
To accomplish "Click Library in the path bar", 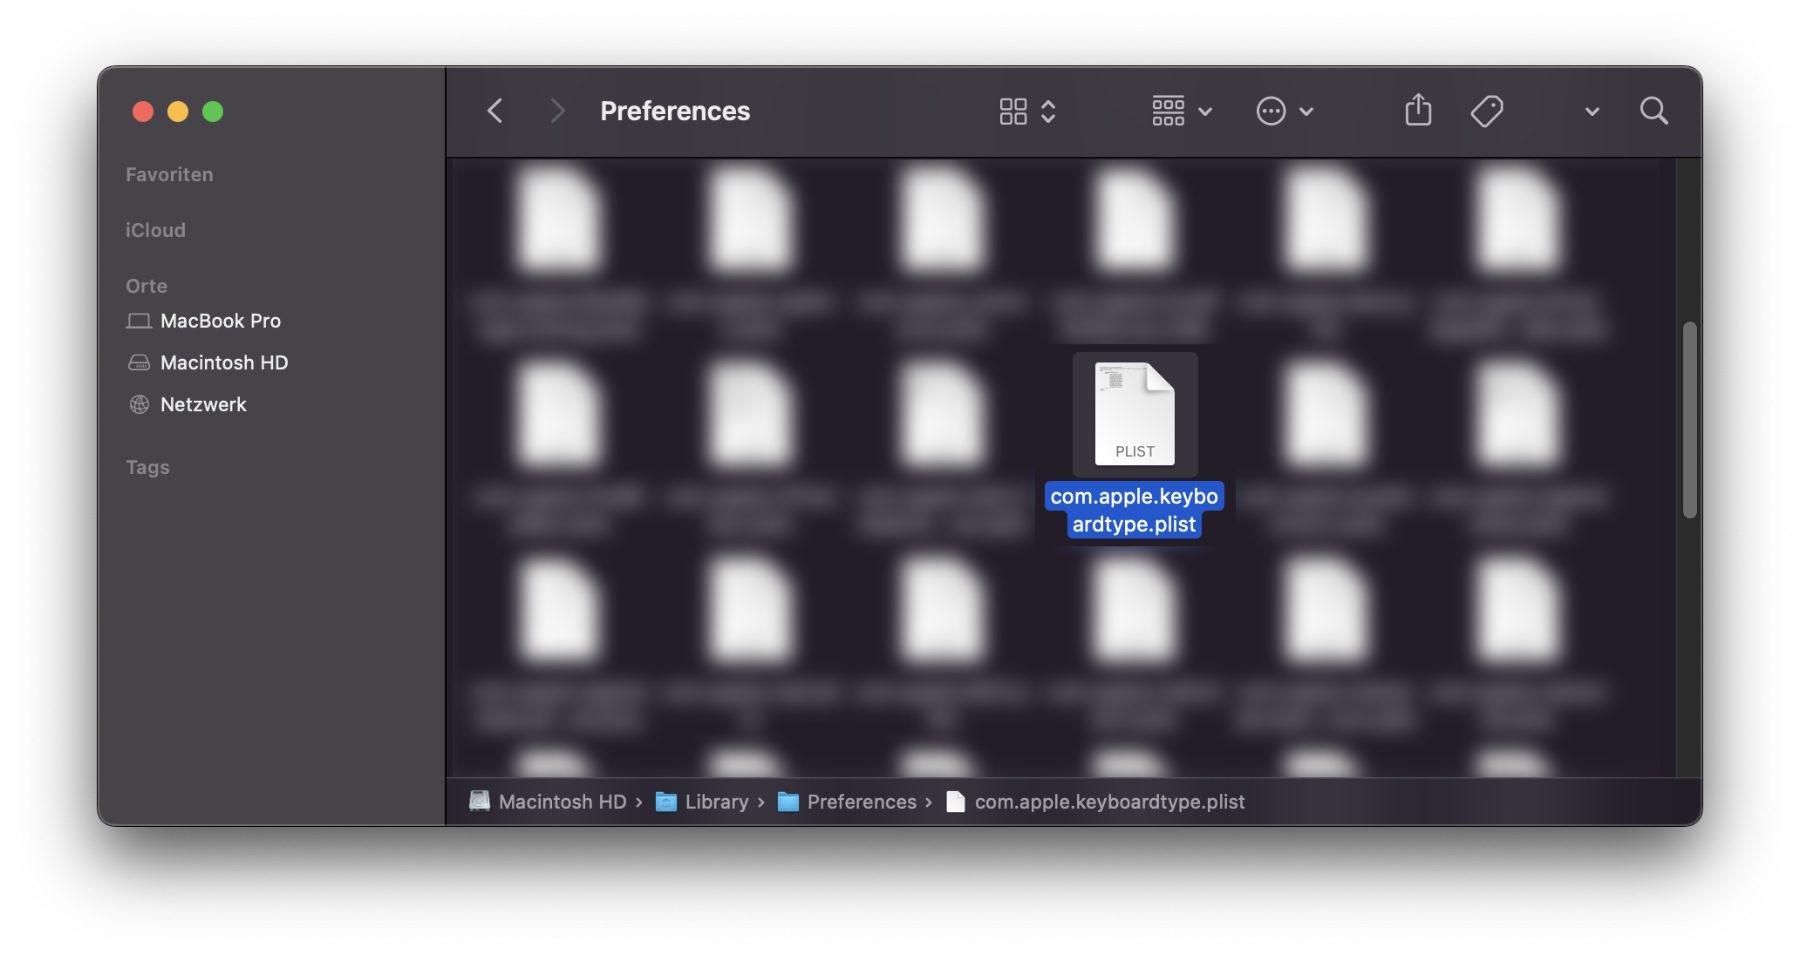I will [716, 802].
